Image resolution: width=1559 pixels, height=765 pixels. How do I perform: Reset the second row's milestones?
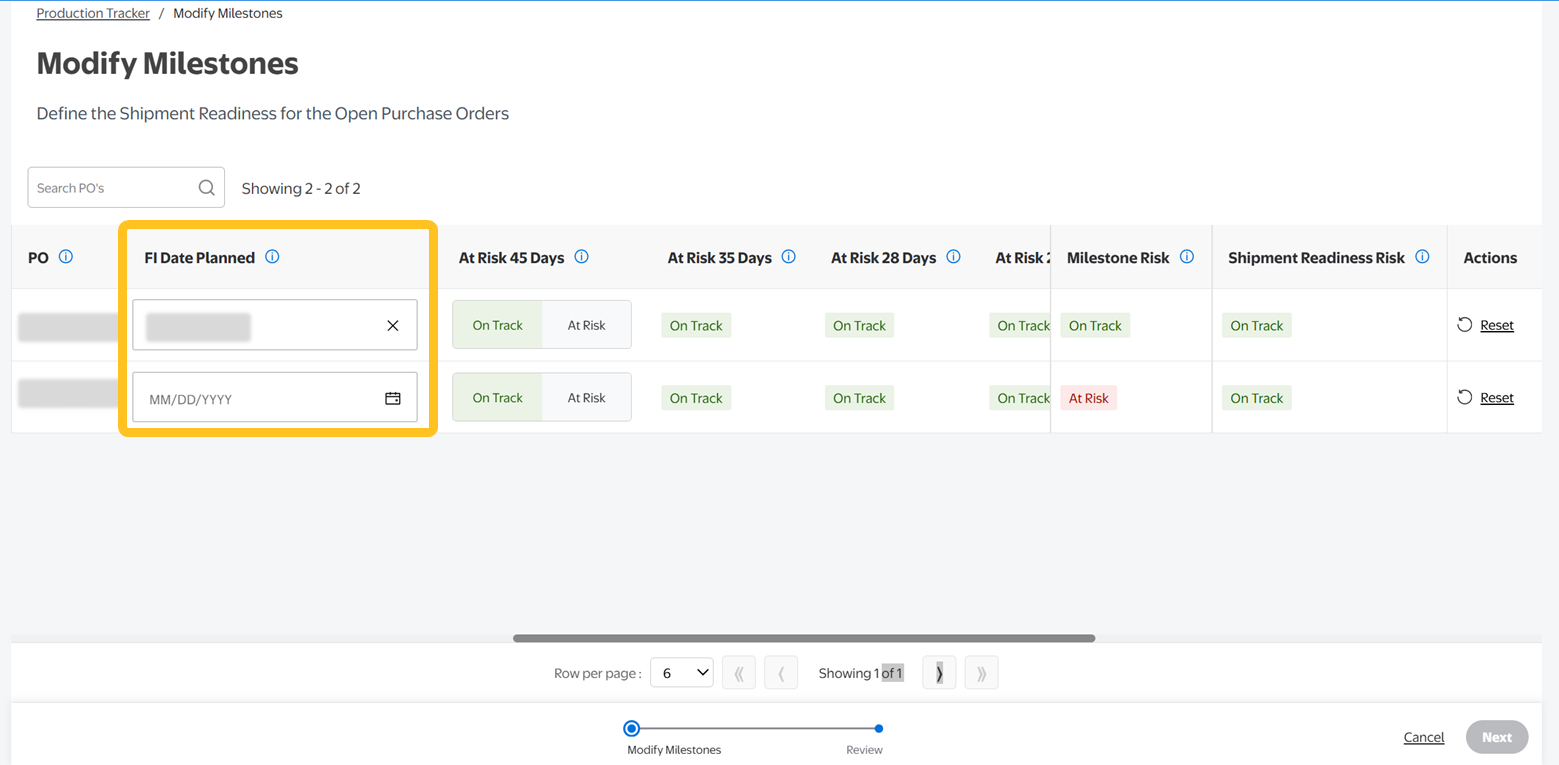(x=1485, y=398)
